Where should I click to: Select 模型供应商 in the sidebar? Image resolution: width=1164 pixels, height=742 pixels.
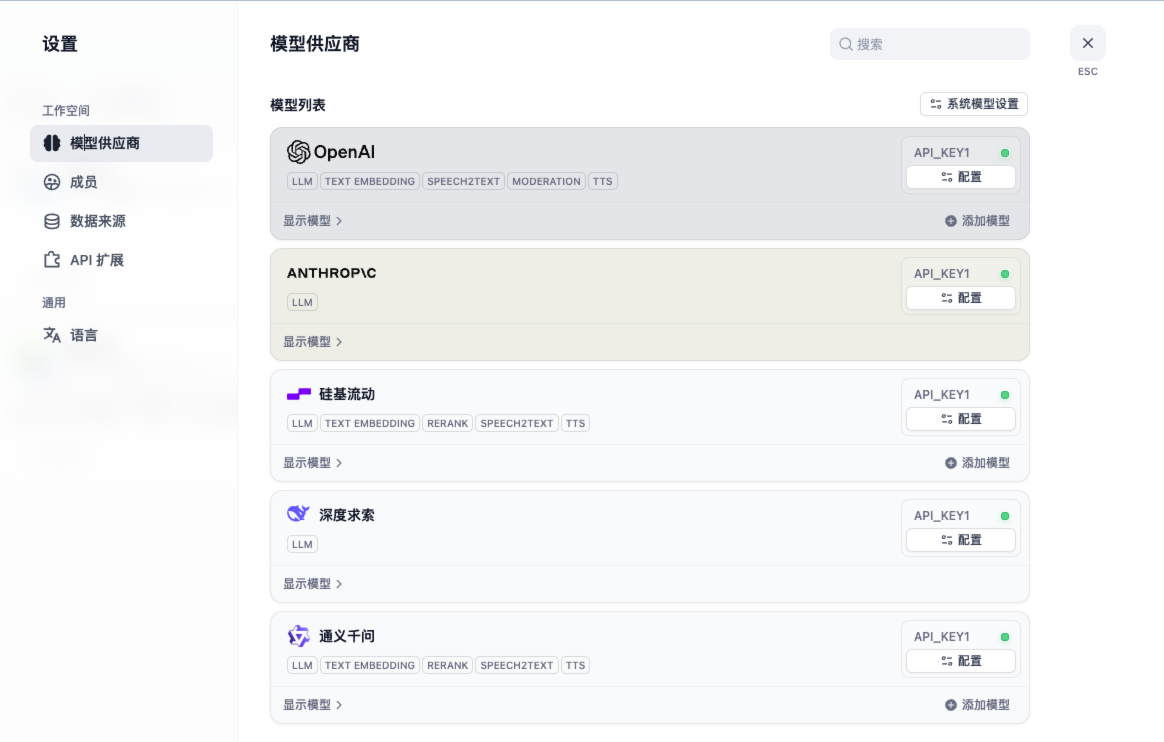coord(121,143)
